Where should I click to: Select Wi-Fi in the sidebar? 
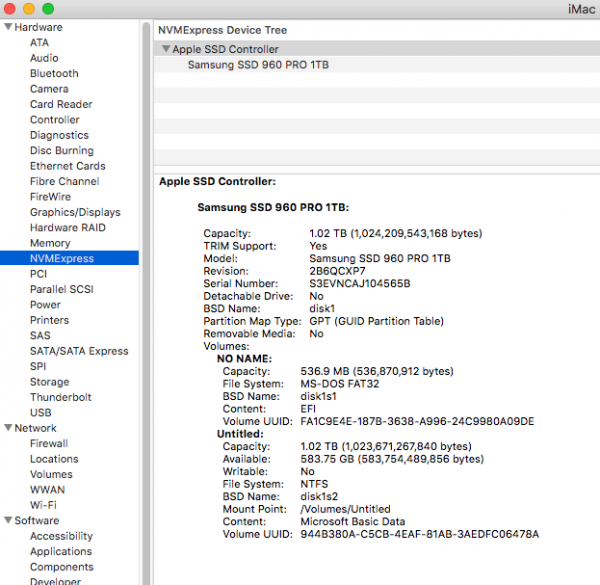click(x=43, y=505)
